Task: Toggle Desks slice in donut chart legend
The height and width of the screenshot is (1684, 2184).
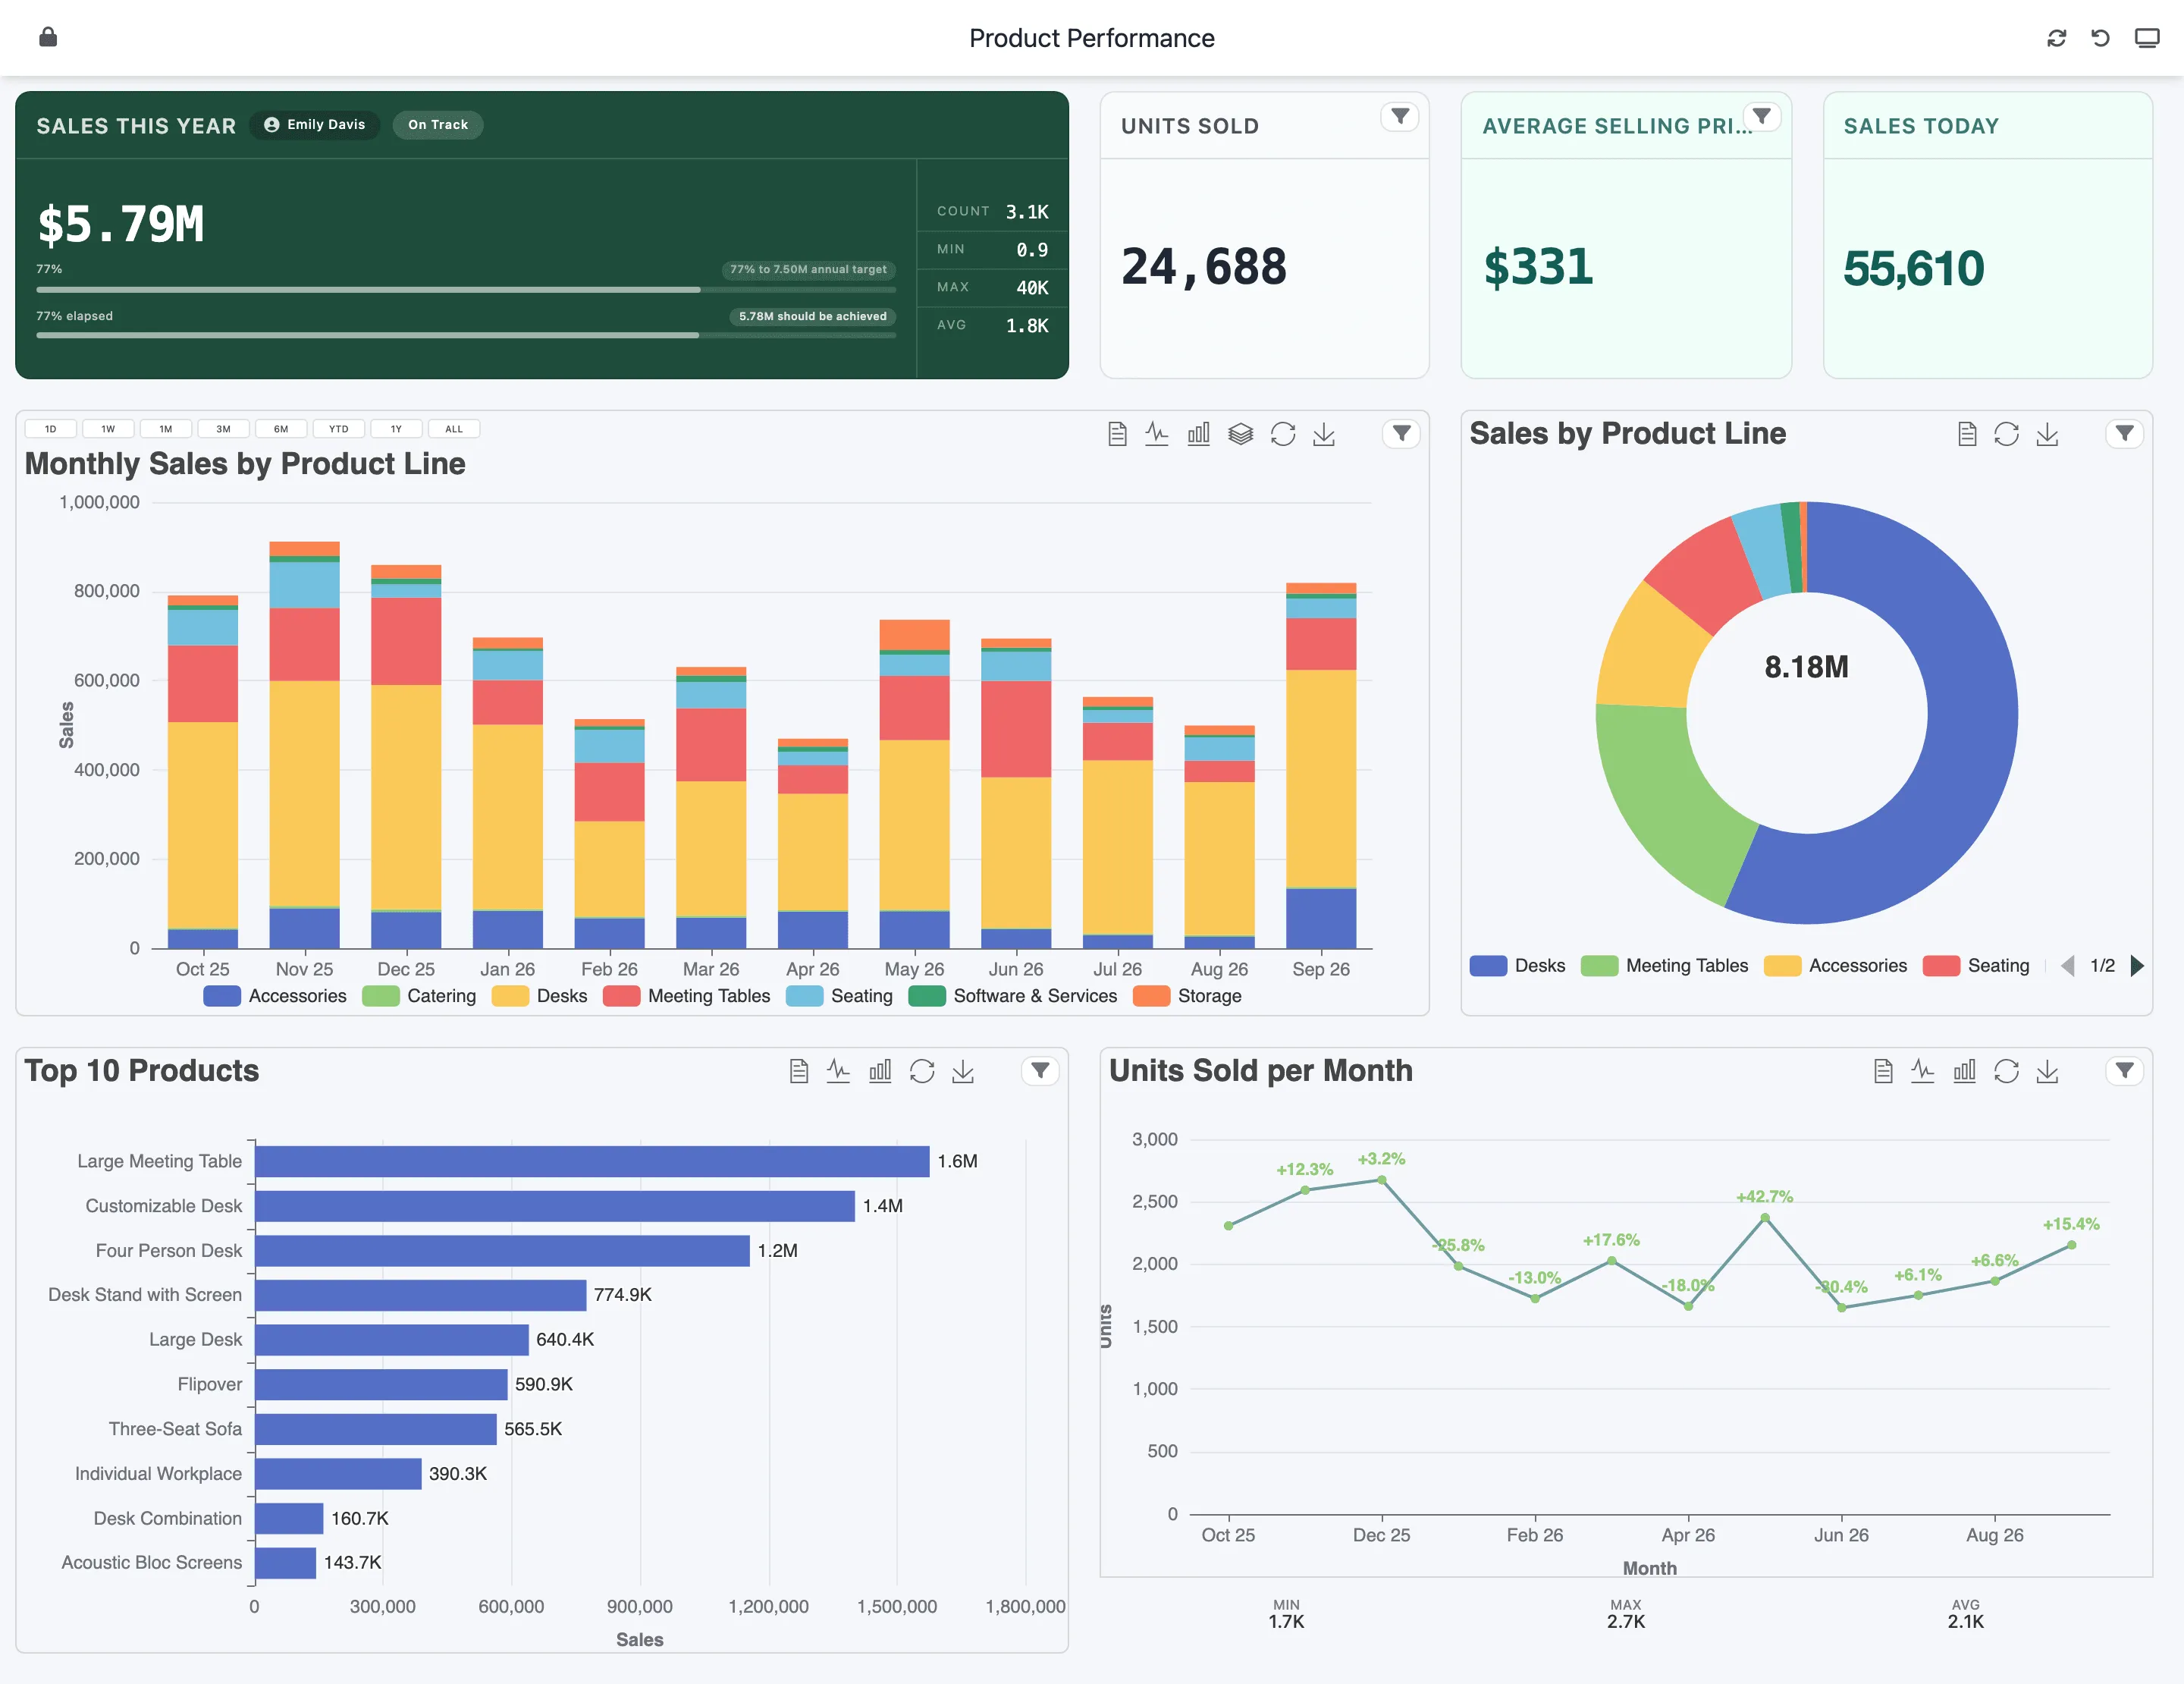Action: click(x=1517, y=966)
